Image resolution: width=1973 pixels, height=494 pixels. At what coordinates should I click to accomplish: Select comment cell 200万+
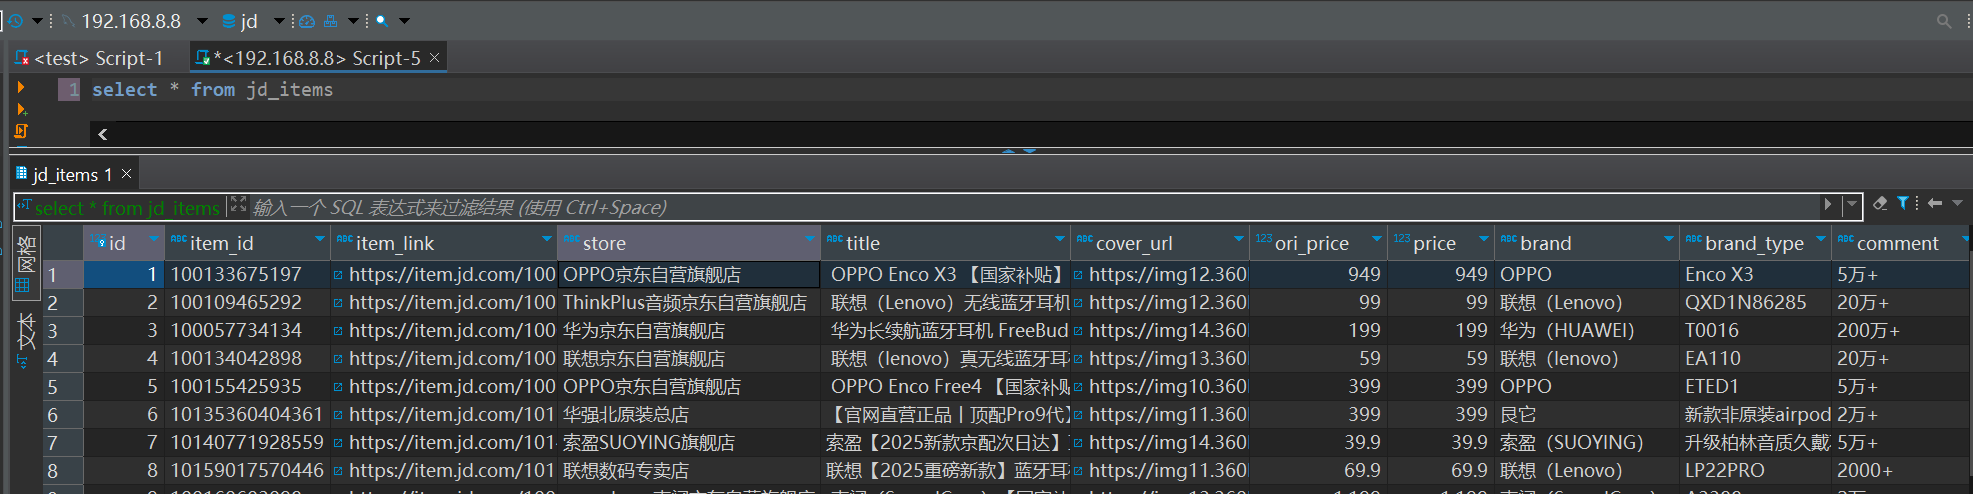pos(1900,330)
